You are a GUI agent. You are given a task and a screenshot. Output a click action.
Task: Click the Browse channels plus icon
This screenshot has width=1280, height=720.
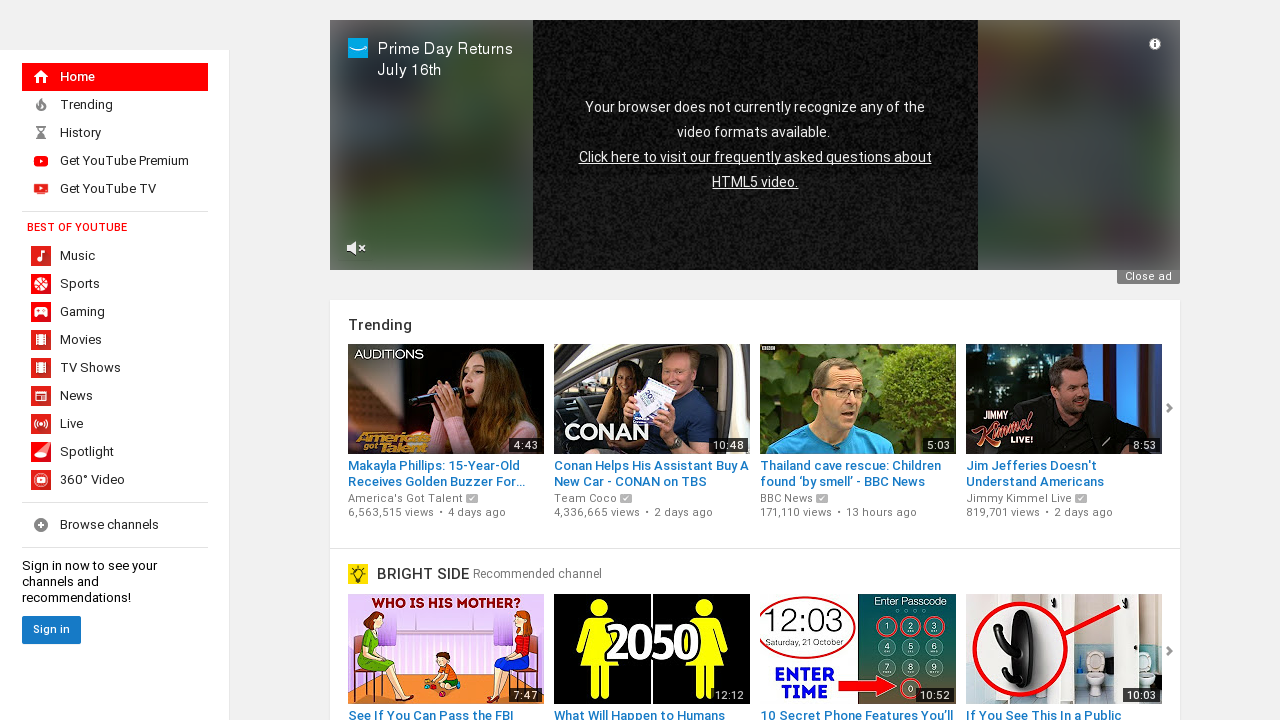[x=41, y=525]
